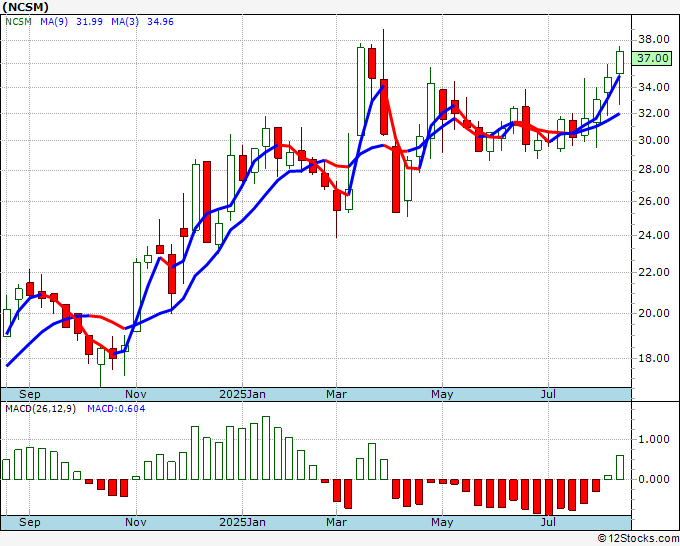The image size is (680, 546).
Task: Click the 34.96 MA(3) value
Action: 160,21
